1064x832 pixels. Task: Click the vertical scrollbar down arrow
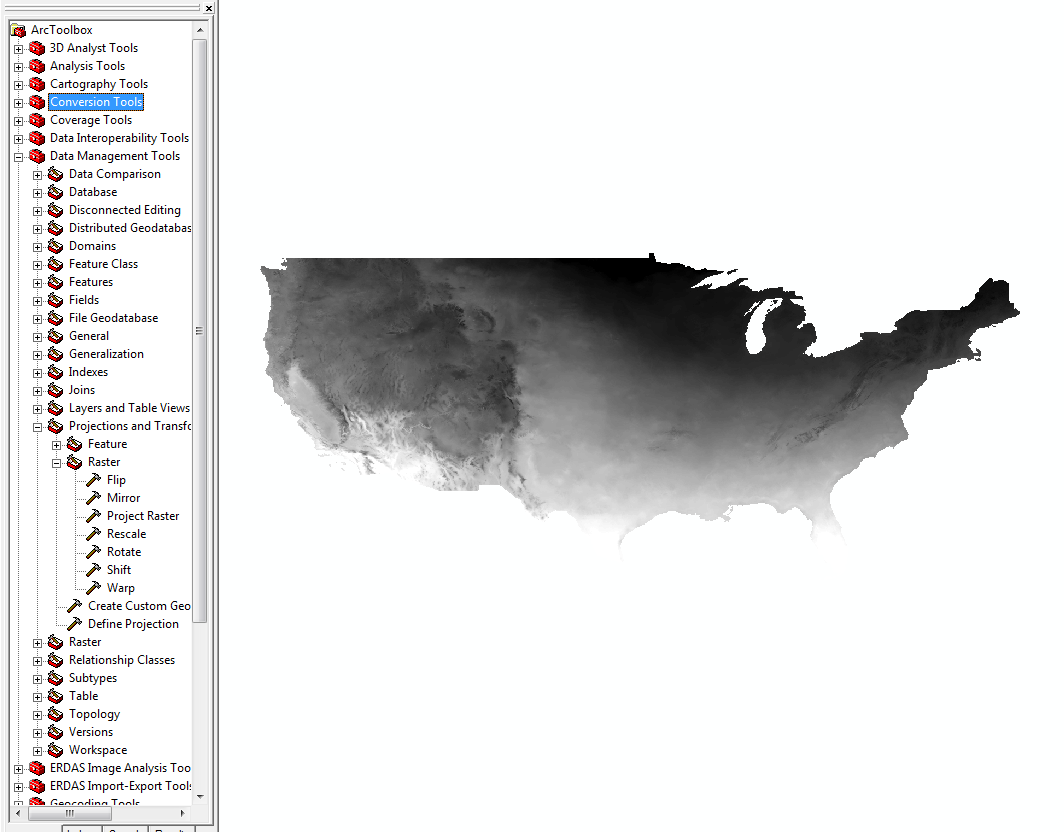[200, 796]
